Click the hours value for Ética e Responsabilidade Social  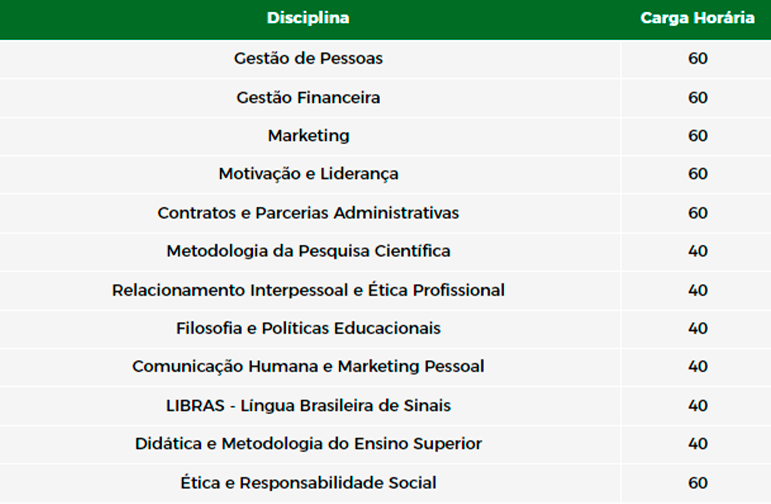(x=698, y=483)
